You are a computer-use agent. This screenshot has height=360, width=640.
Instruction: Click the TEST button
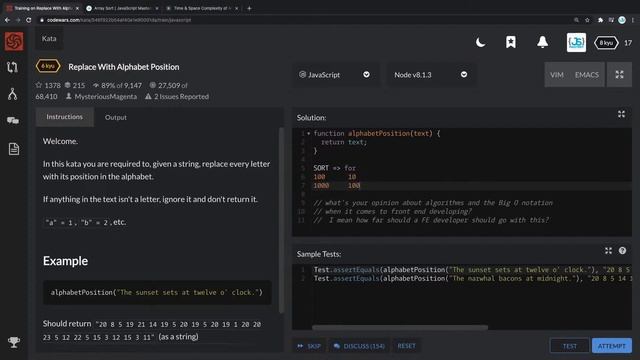[569, 346]
